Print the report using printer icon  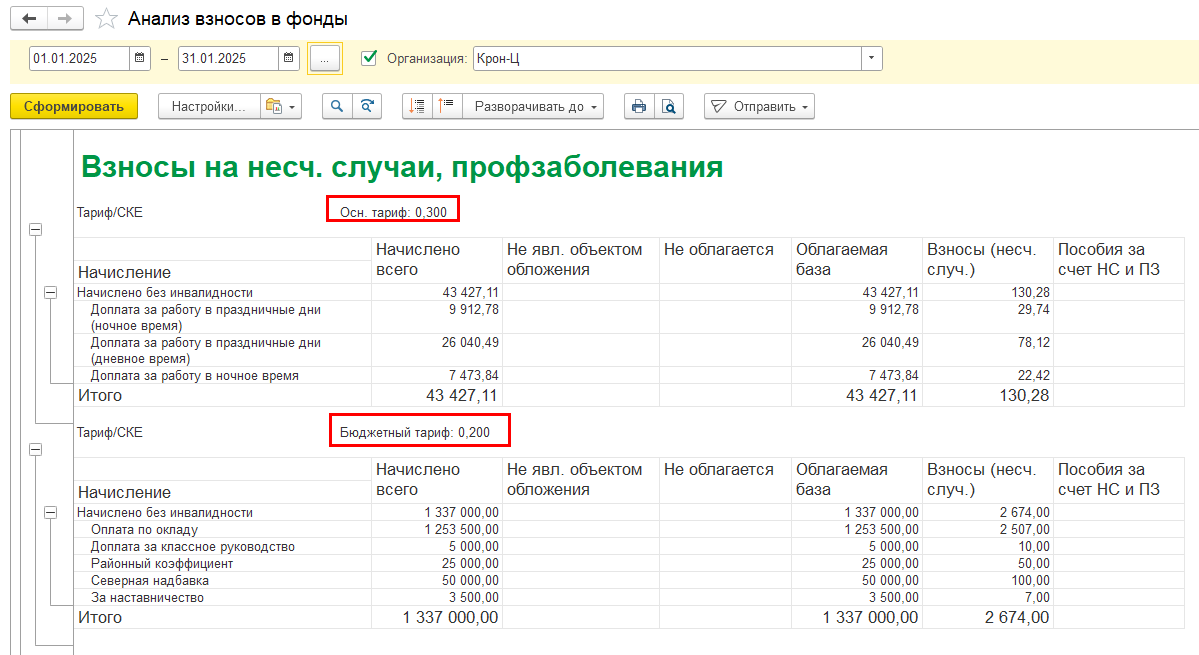point(639,107)
